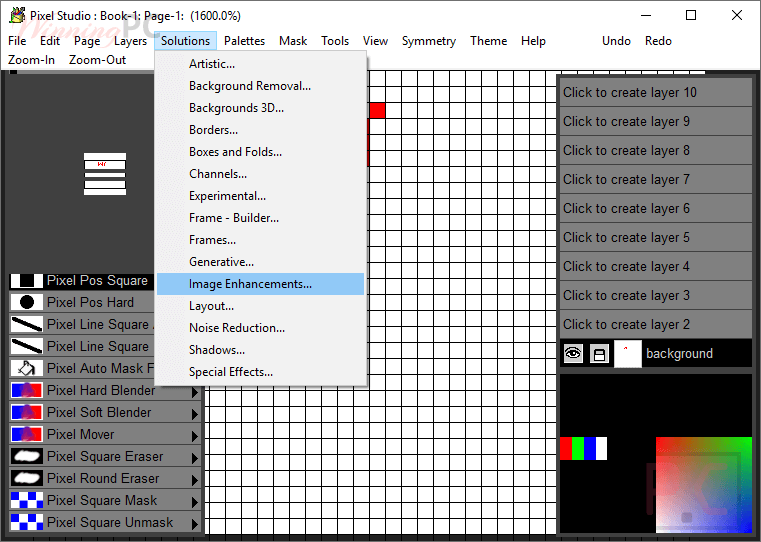761x542 pixels.
Task: Click Zoom-In
Action: click(32, 60)
